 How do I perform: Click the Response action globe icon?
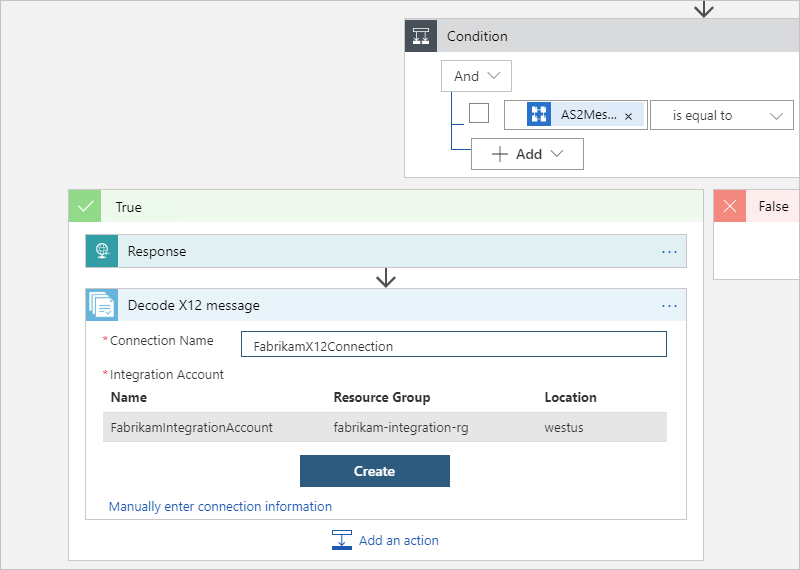click(x=102, y=252)
